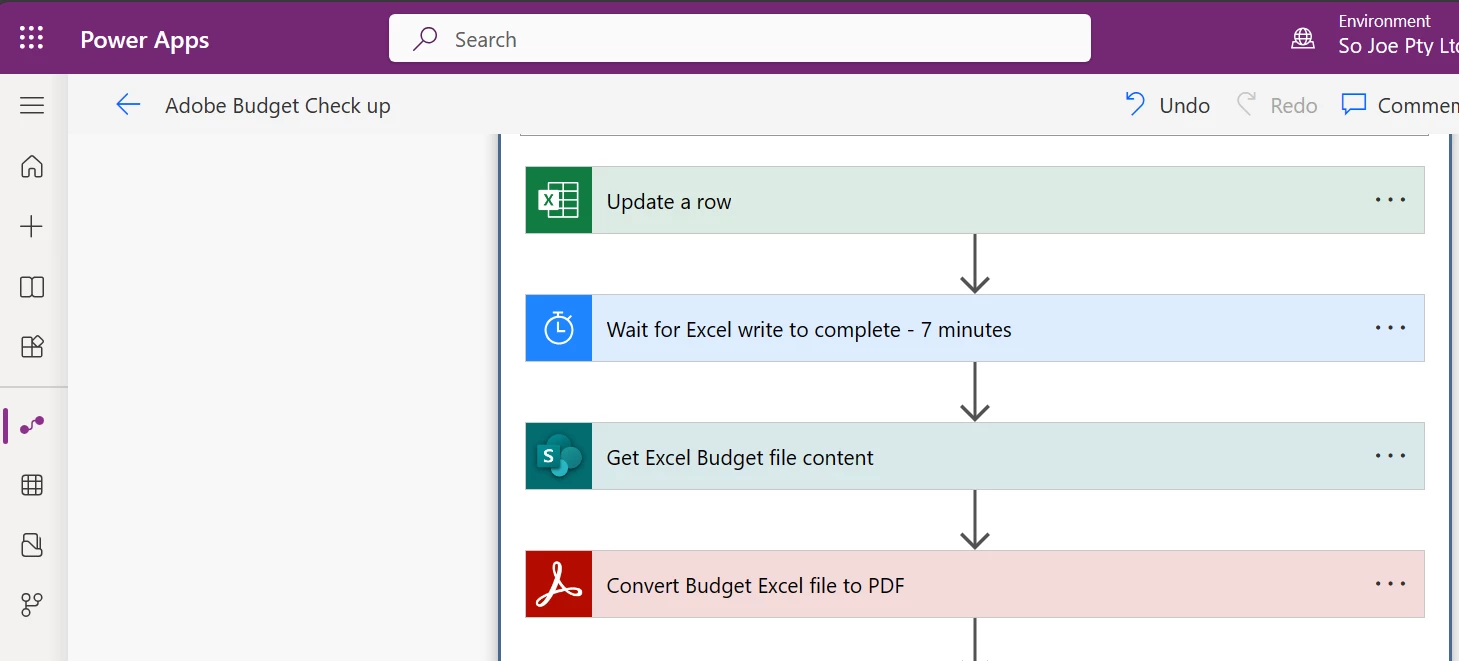
Task: Click arrow between Get Excel and Convert
Action: click(x=975, y=520)
